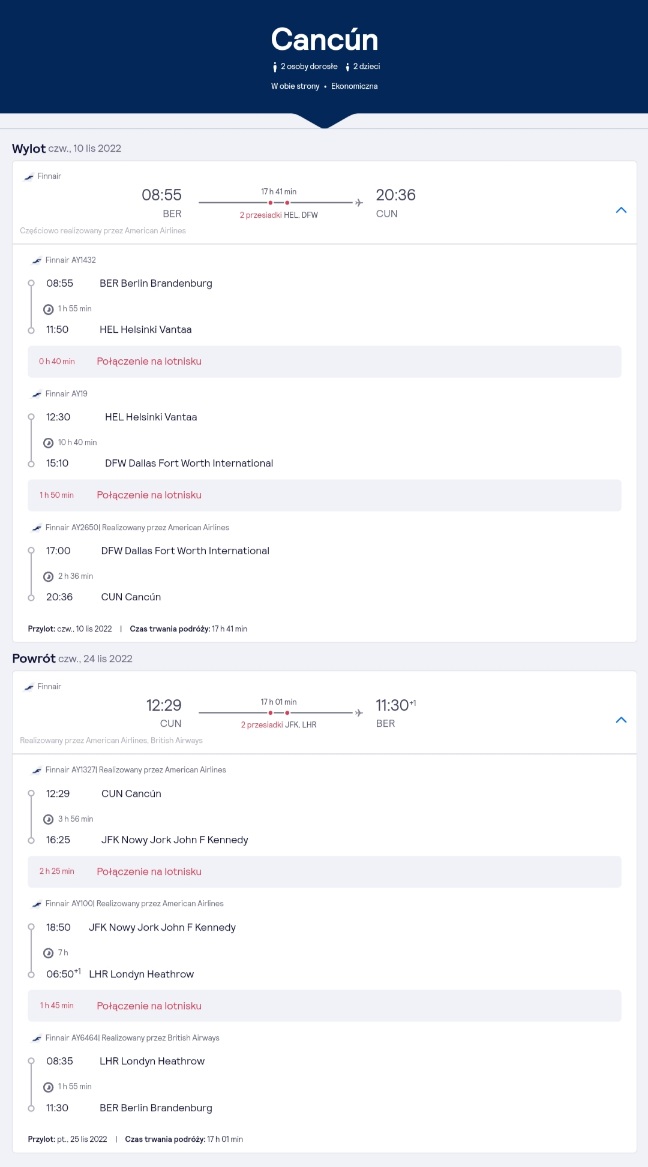The width and height of the screenshot is (648, 1167).
Task: Click return stopovers text JFK, LHR
Action: click(x=301, y=724)
